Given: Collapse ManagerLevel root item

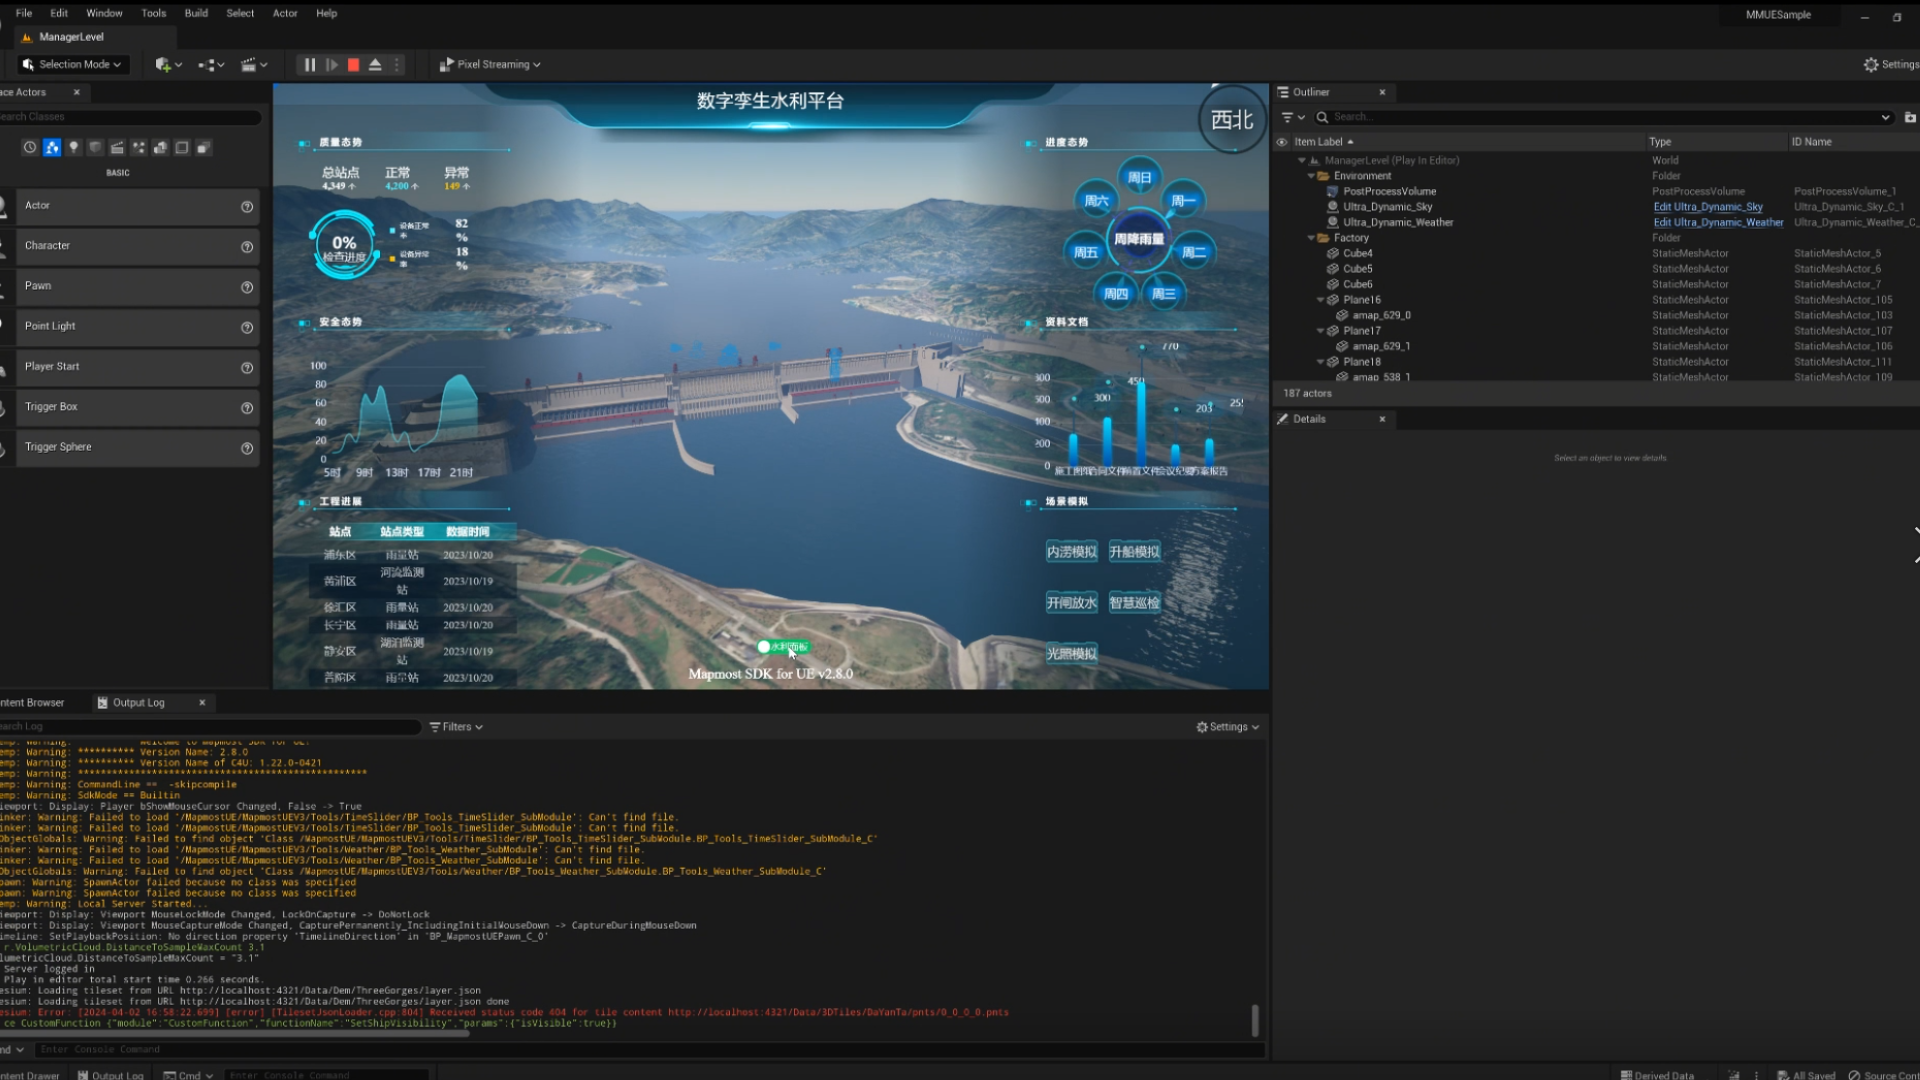Looking at the screenshot, I should 1301,160.
